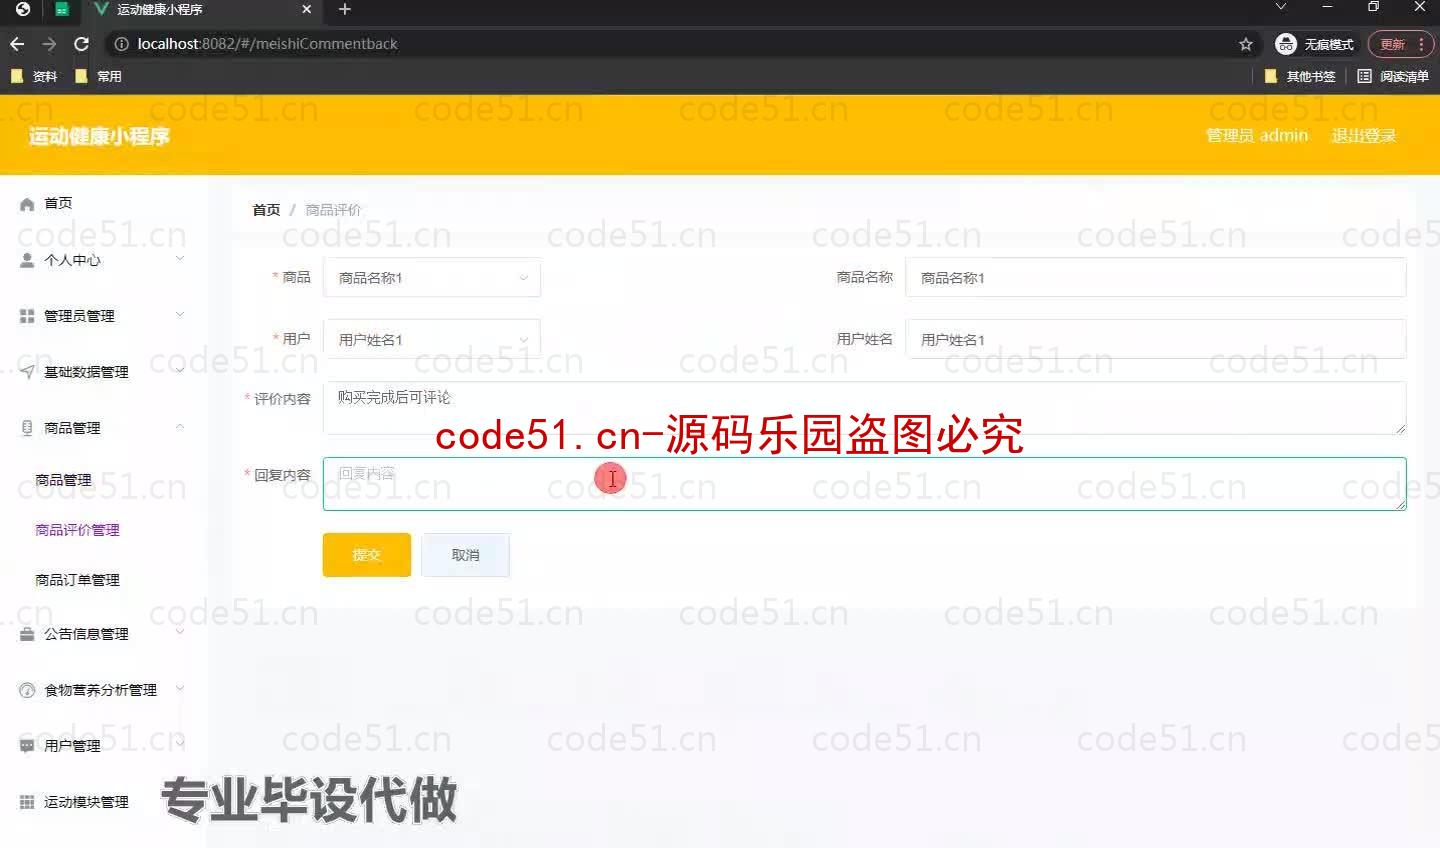Click the 用户管理 chat icon
This screenshot has height=848, width=1440.
point(27,746)
